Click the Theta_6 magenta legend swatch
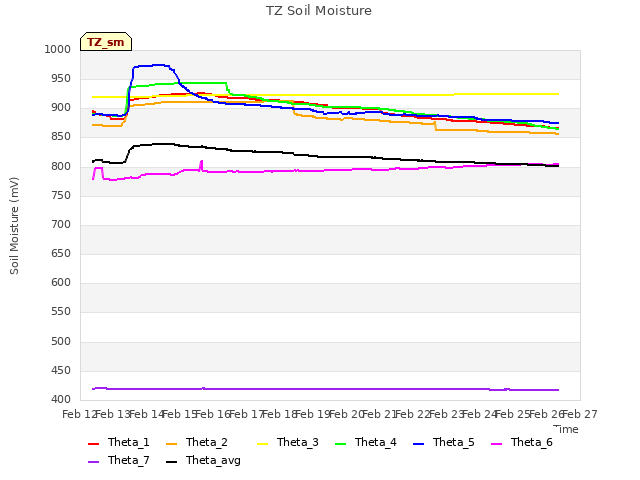 pyautogui.click(x=496, y=444)
